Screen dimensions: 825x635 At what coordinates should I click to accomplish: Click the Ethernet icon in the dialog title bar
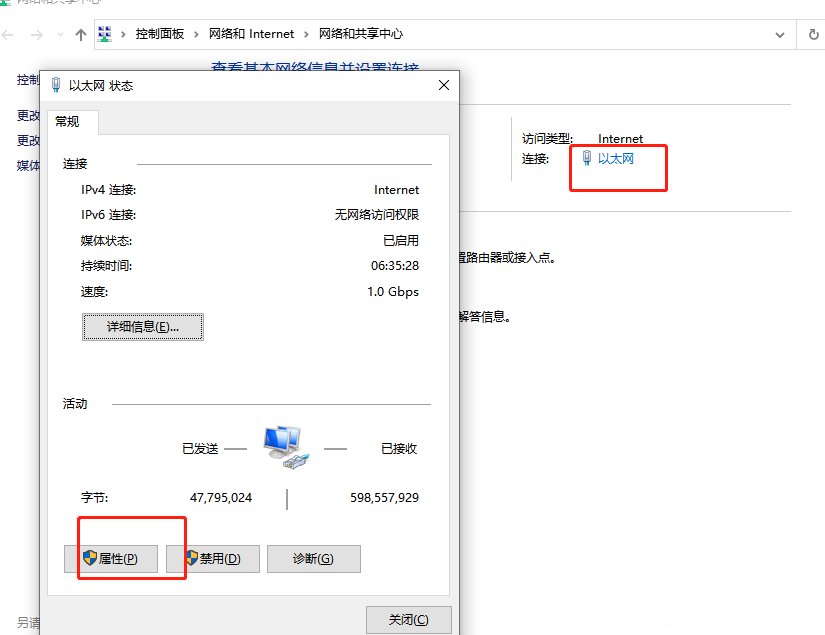[x=55, y=86]
